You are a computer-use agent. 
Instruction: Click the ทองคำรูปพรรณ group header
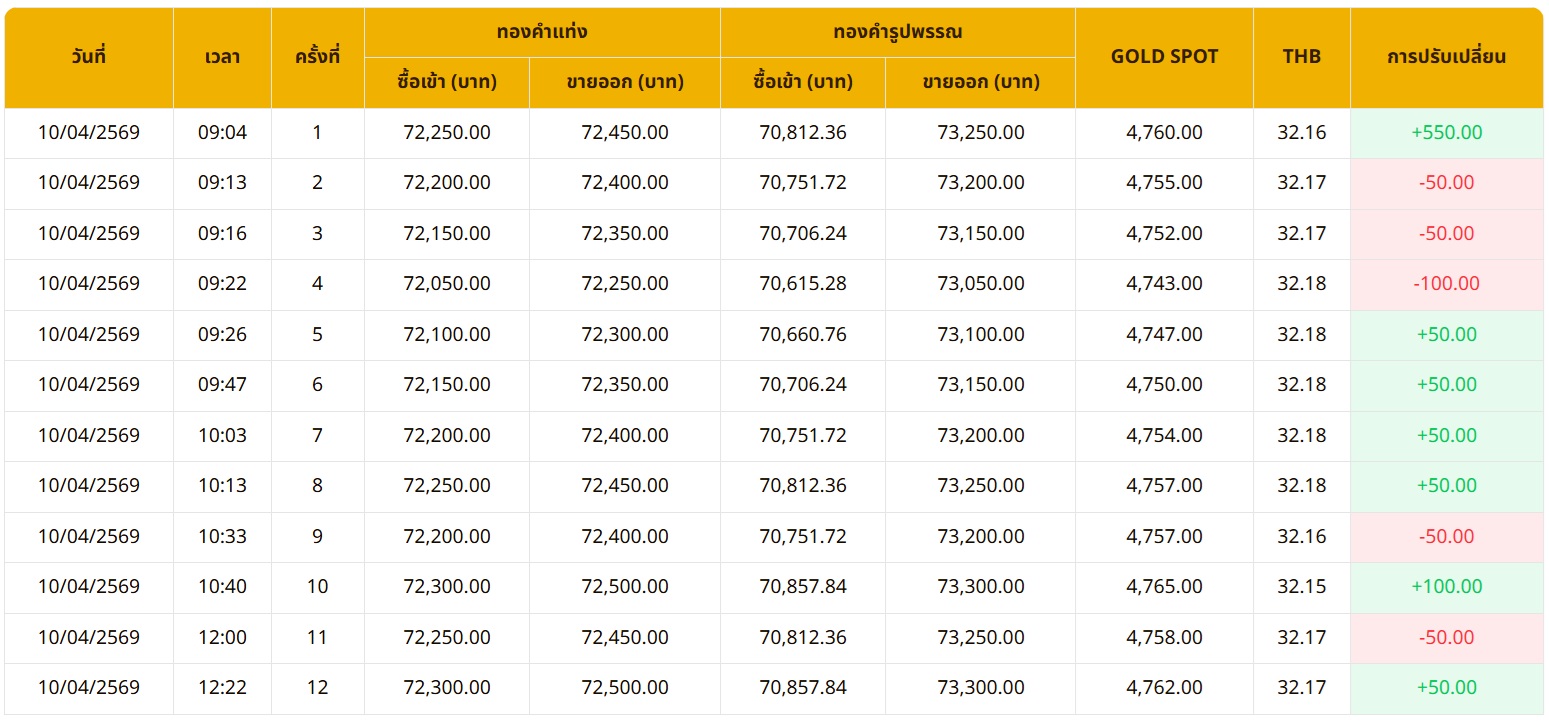[897, 32]
